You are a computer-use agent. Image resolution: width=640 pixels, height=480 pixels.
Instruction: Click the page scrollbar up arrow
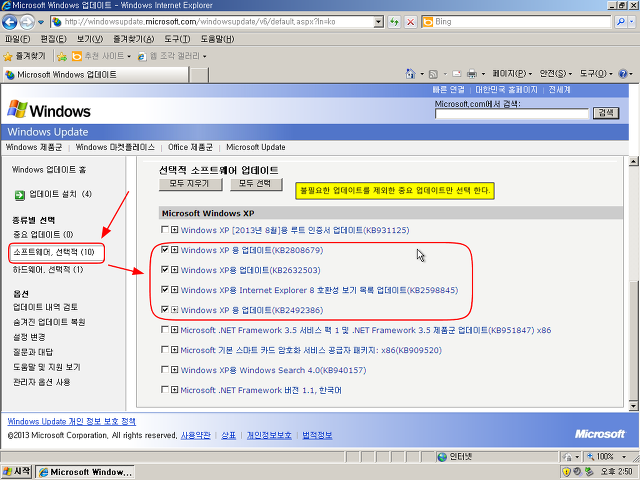pos(633,161)
